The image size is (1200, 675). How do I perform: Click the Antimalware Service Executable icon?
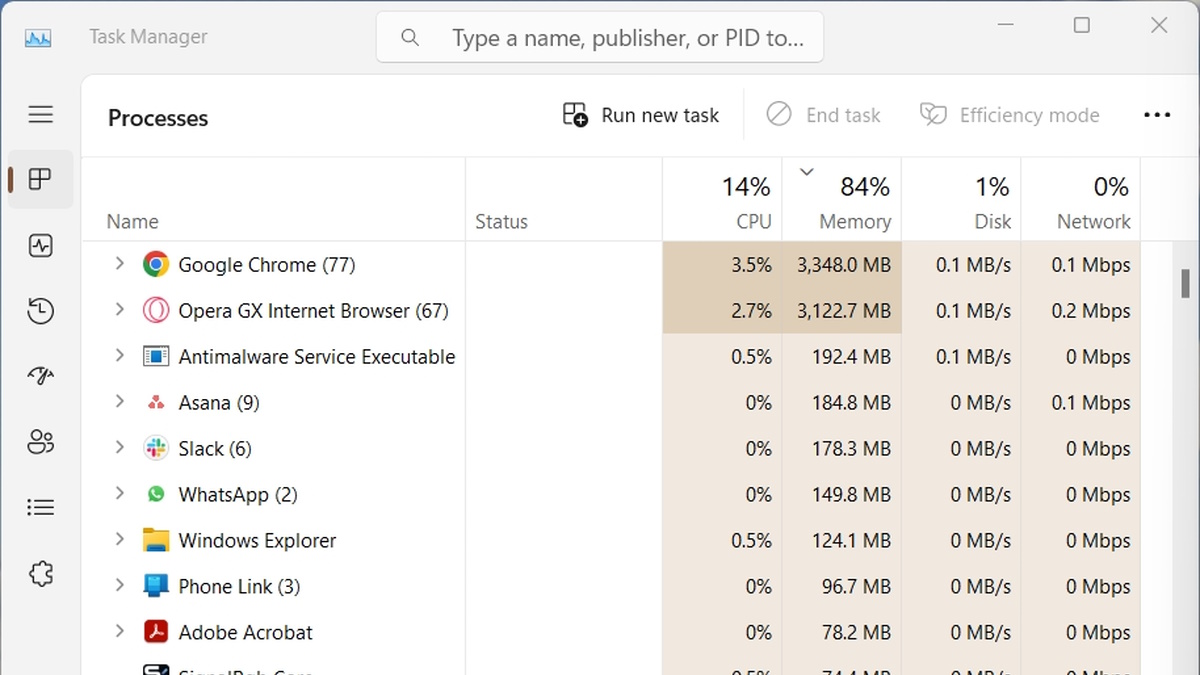click(x=156, y=357)
